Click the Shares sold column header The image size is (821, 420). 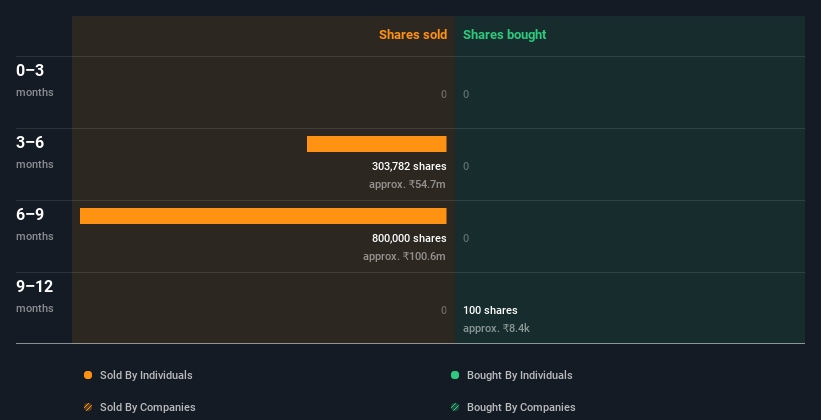pyautogui.click(x=413, y=35)
